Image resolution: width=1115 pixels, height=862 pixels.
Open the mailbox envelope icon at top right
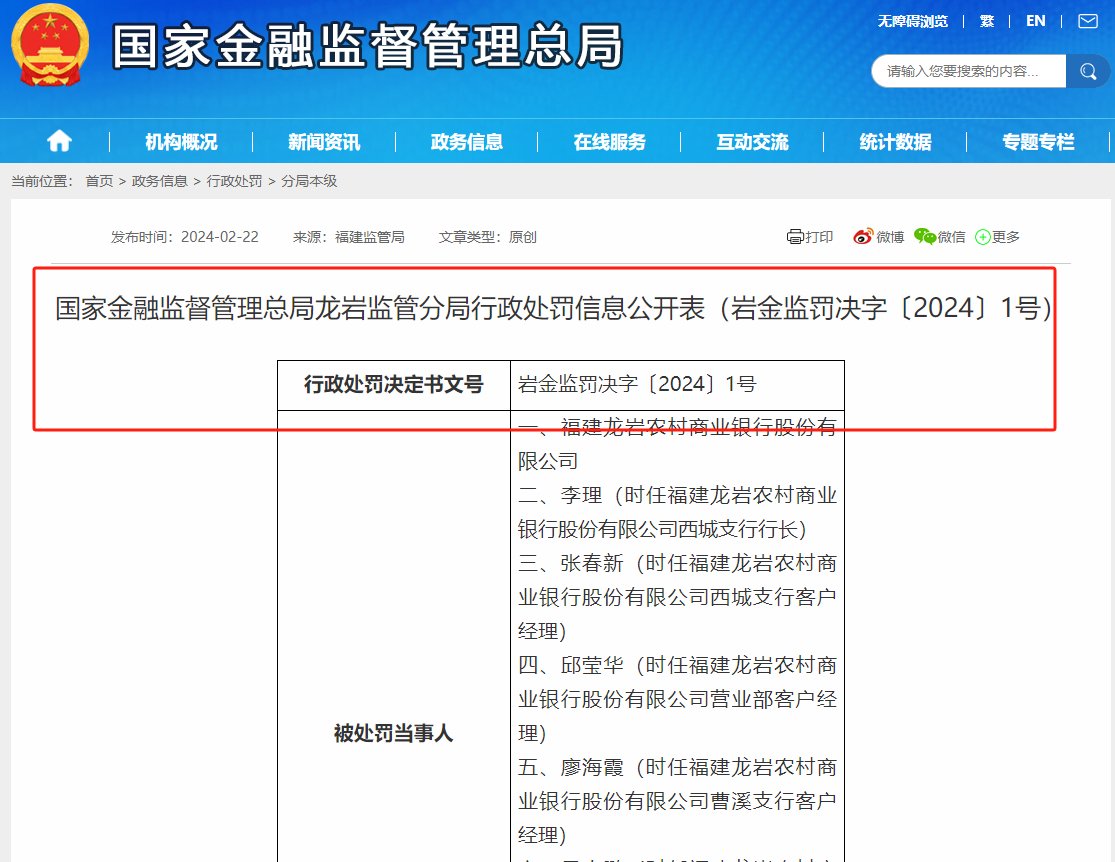pyautogui.click(x=1087, y=20)
